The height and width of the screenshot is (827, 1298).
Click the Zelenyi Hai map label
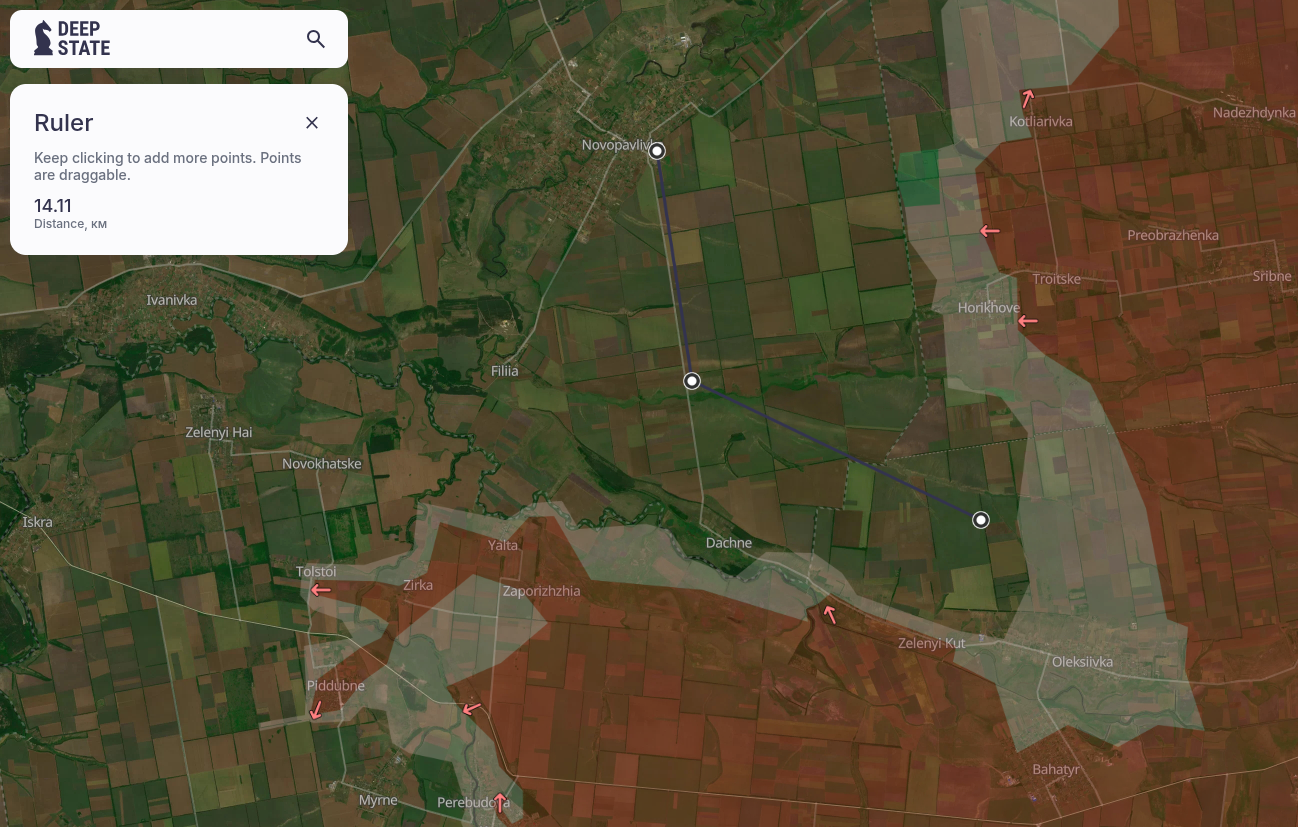(219, 432)
